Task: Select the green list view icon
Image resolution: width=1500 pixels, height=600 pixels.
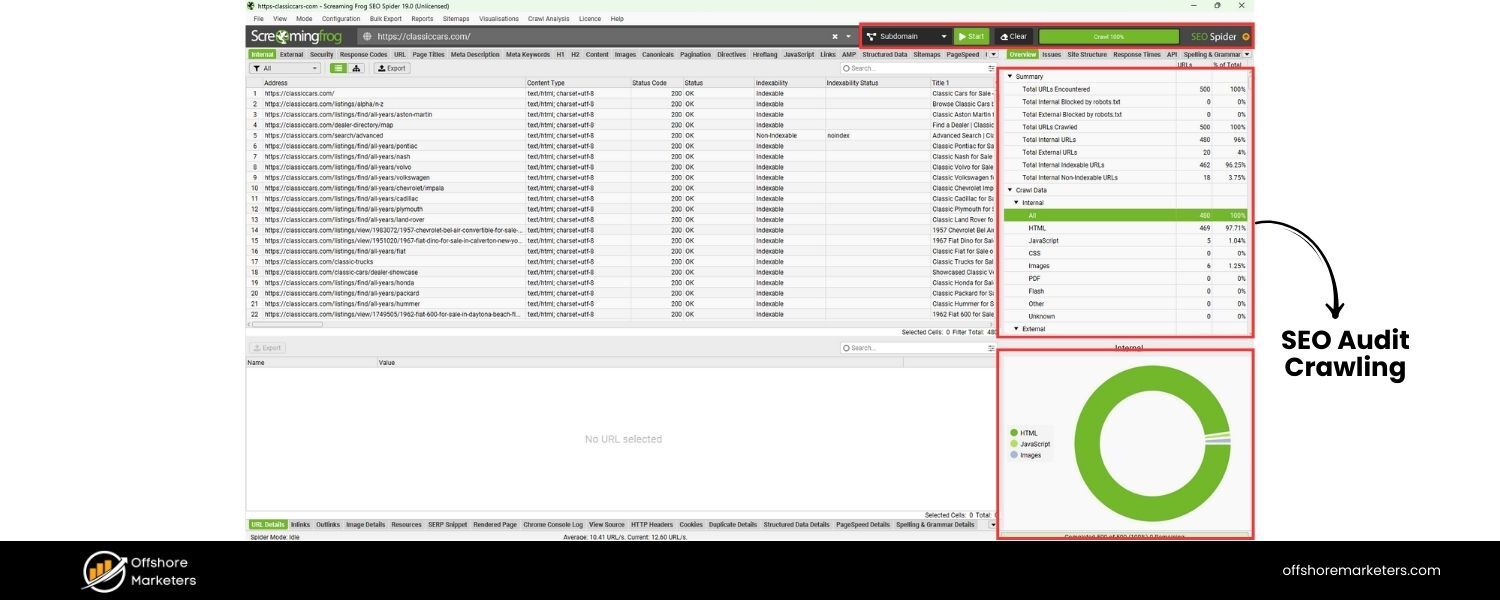Action: pos(338,68)
